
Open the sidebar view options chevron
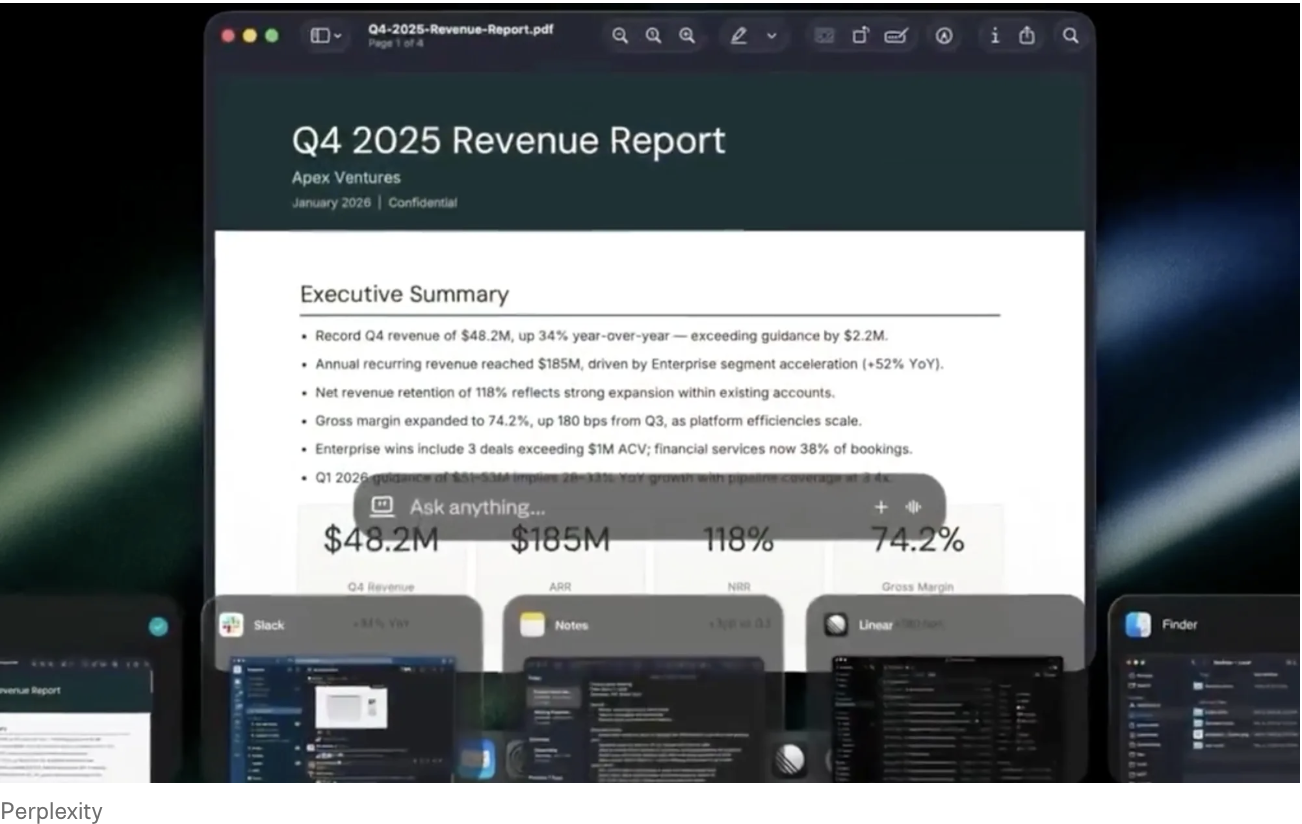pos(337,36)
